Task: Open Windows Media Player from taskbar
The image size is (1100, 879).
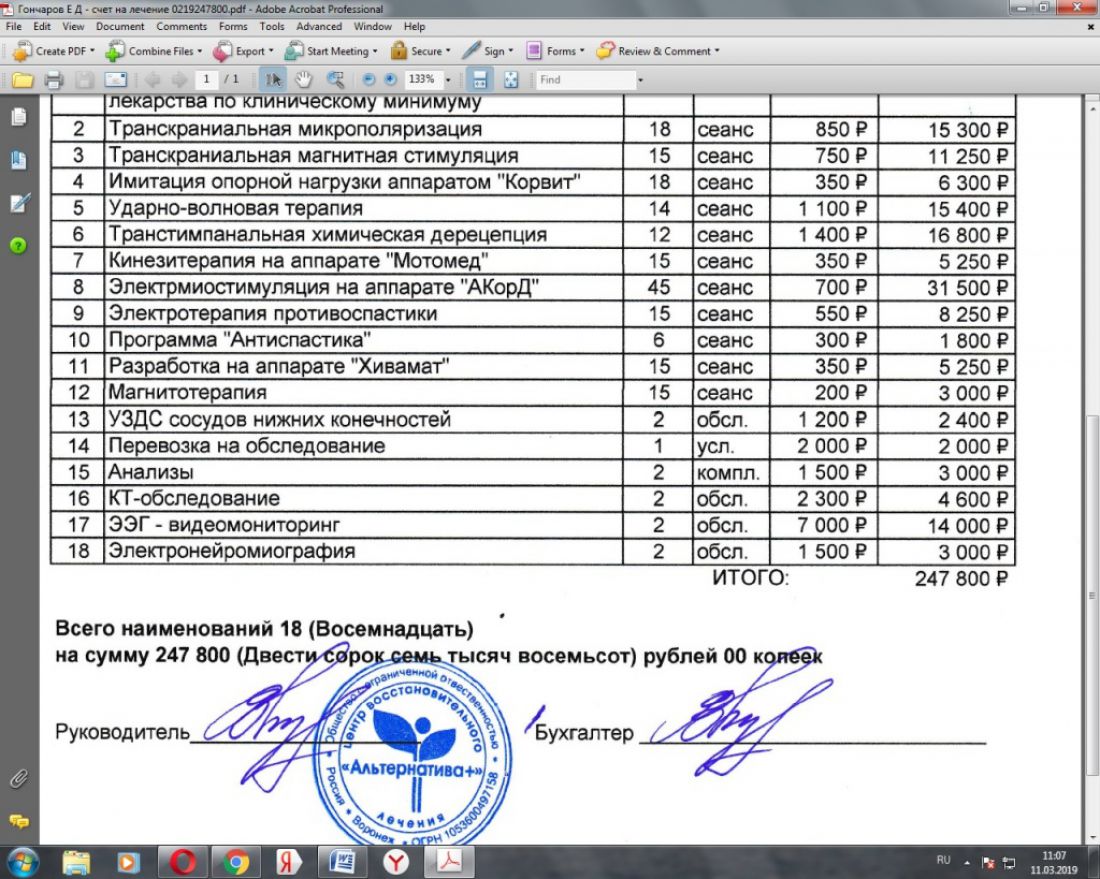Action: tap(128, 862)
